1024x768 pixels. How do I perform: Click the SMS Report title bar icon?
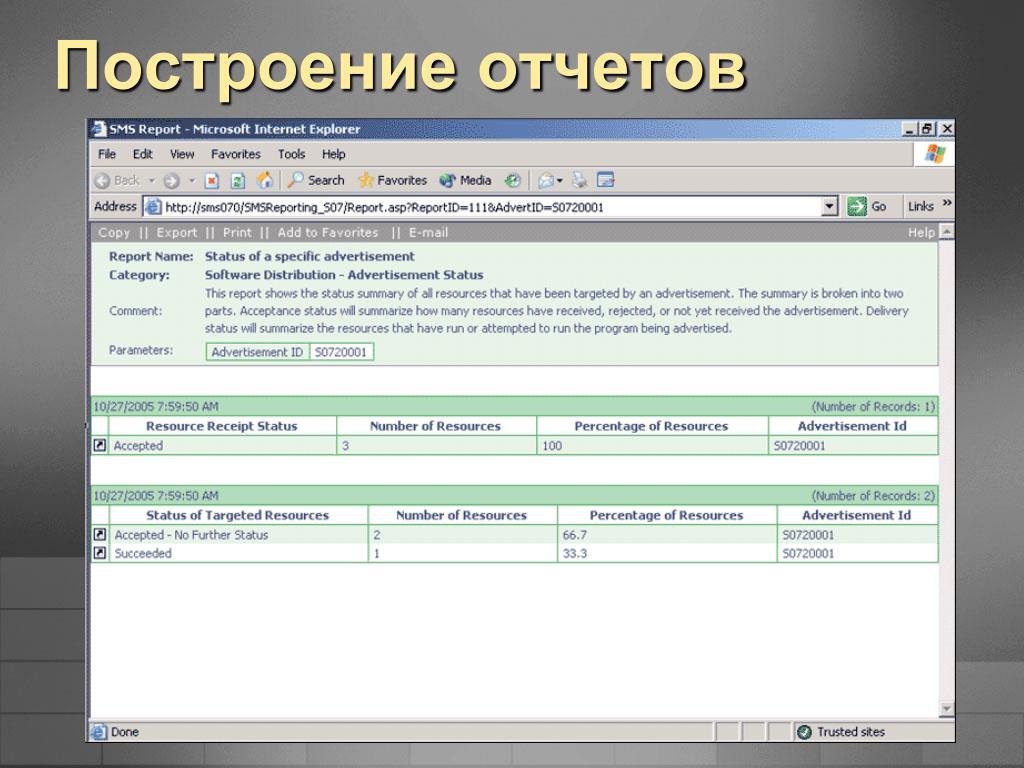coord(99,129)
